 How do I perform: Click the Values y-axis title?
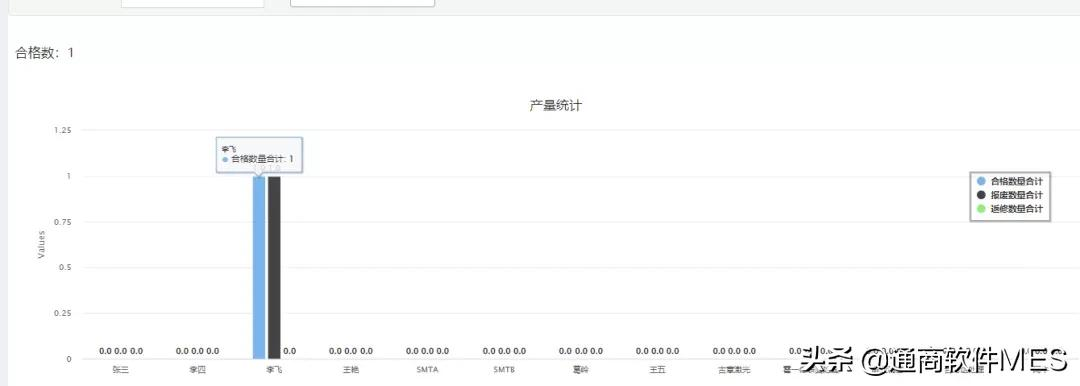click(41, 245)
